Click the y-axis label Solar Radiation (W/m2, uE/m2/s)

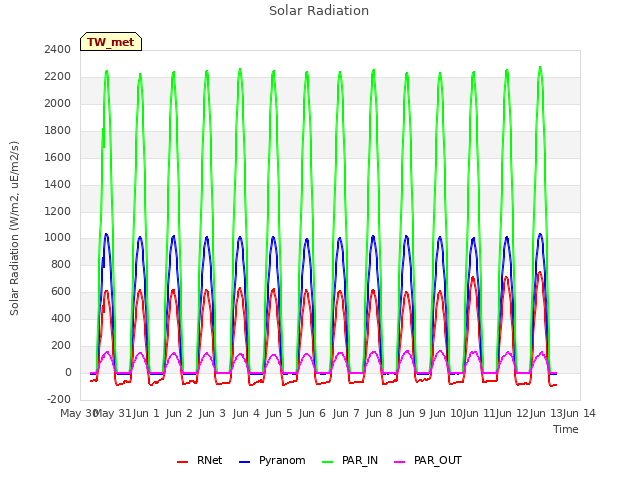click(x=14, y=228)
